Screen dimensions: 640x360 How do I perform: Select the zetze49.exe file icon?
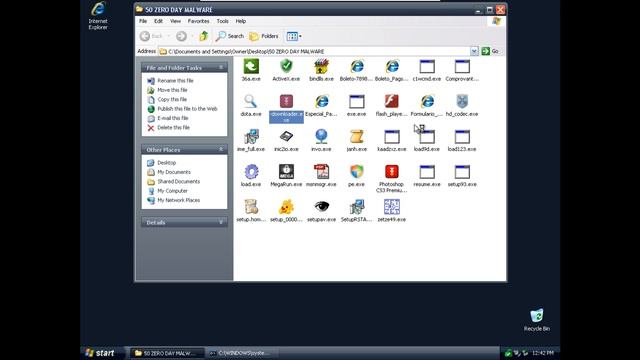click(x=392, y=207)
